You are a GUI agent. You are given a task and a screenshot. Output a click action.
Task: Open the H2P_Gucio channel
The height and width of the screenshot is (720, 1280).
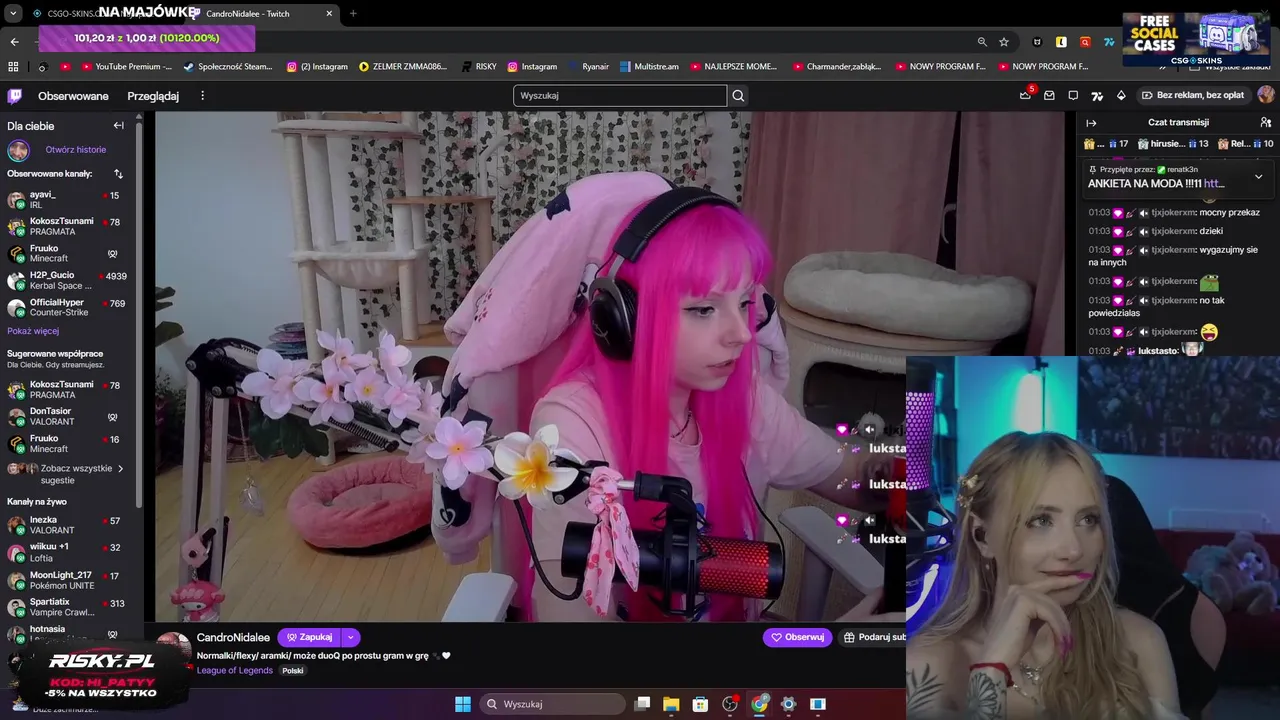(x=65, y=281)
